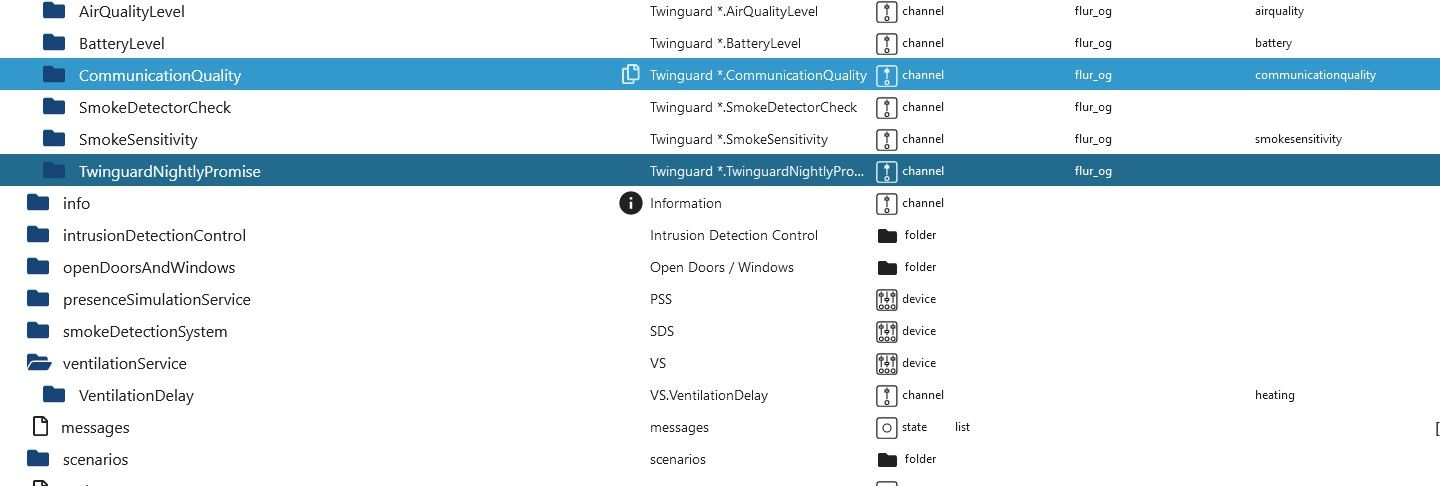The width and height of the screenshot is (1440, 486).
Task: Click state type icon for messages
Action: (x=886, y=427)
